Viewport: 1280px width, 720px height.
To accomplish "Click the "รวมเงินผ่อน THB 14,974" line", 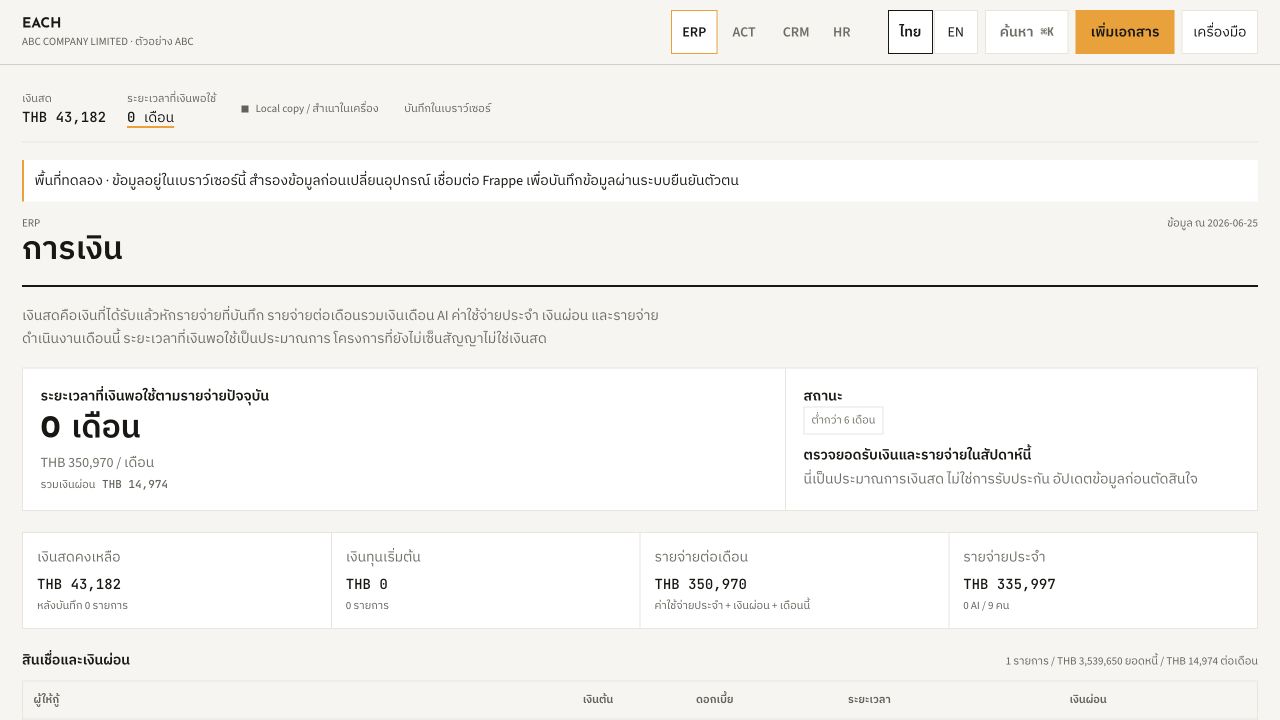I will click(104, 484).
